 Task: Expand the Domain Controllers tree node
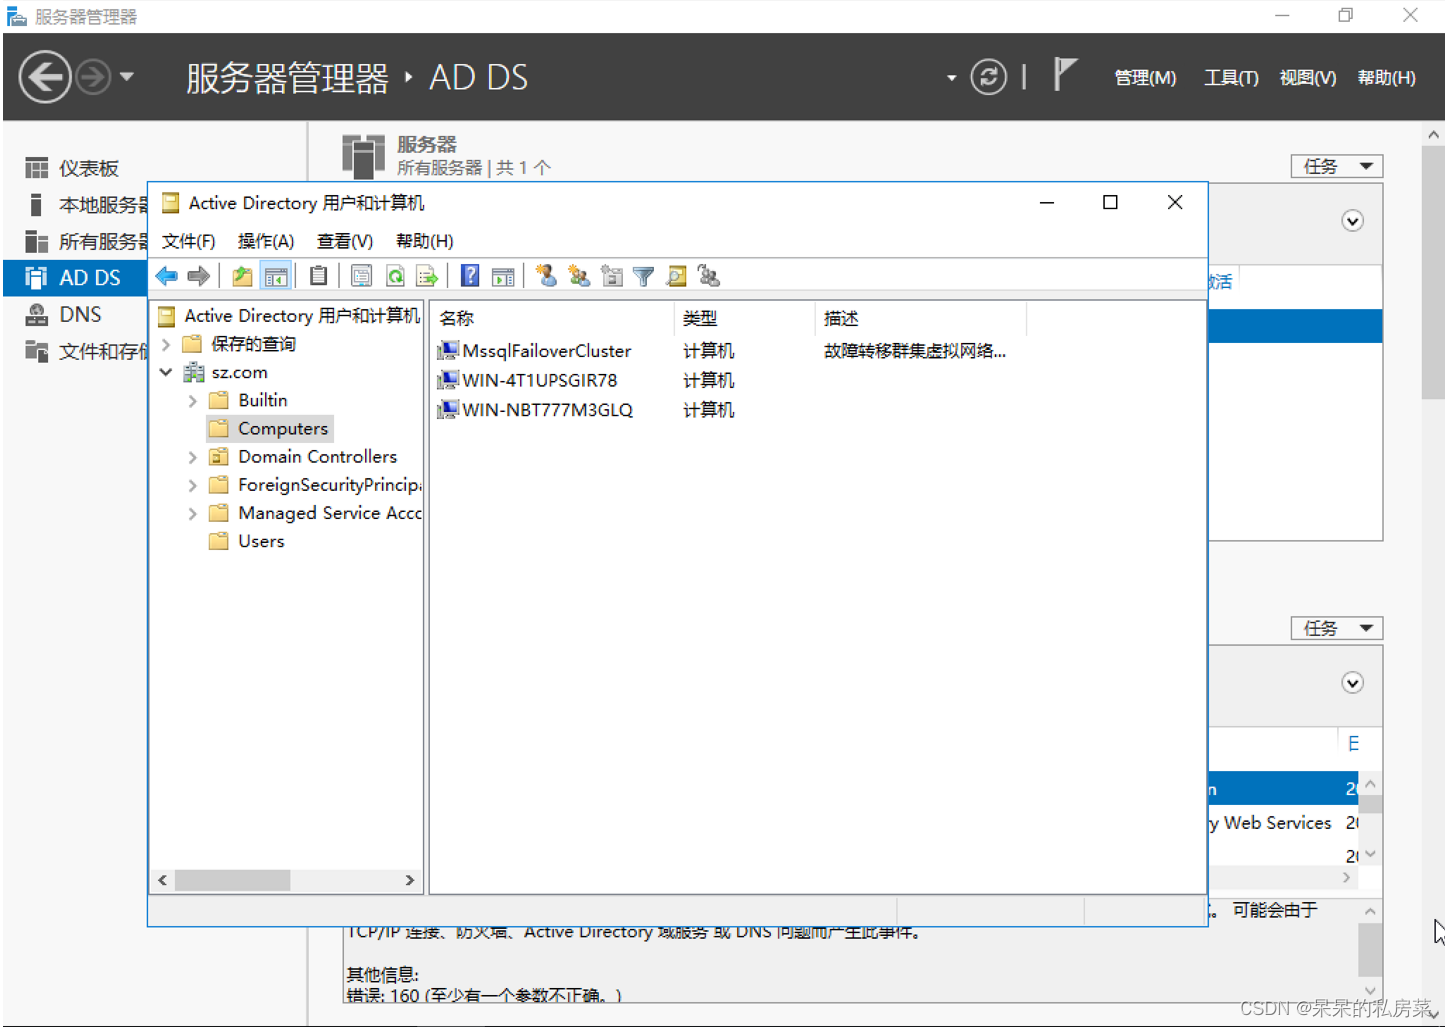click(x=193, y=457)
